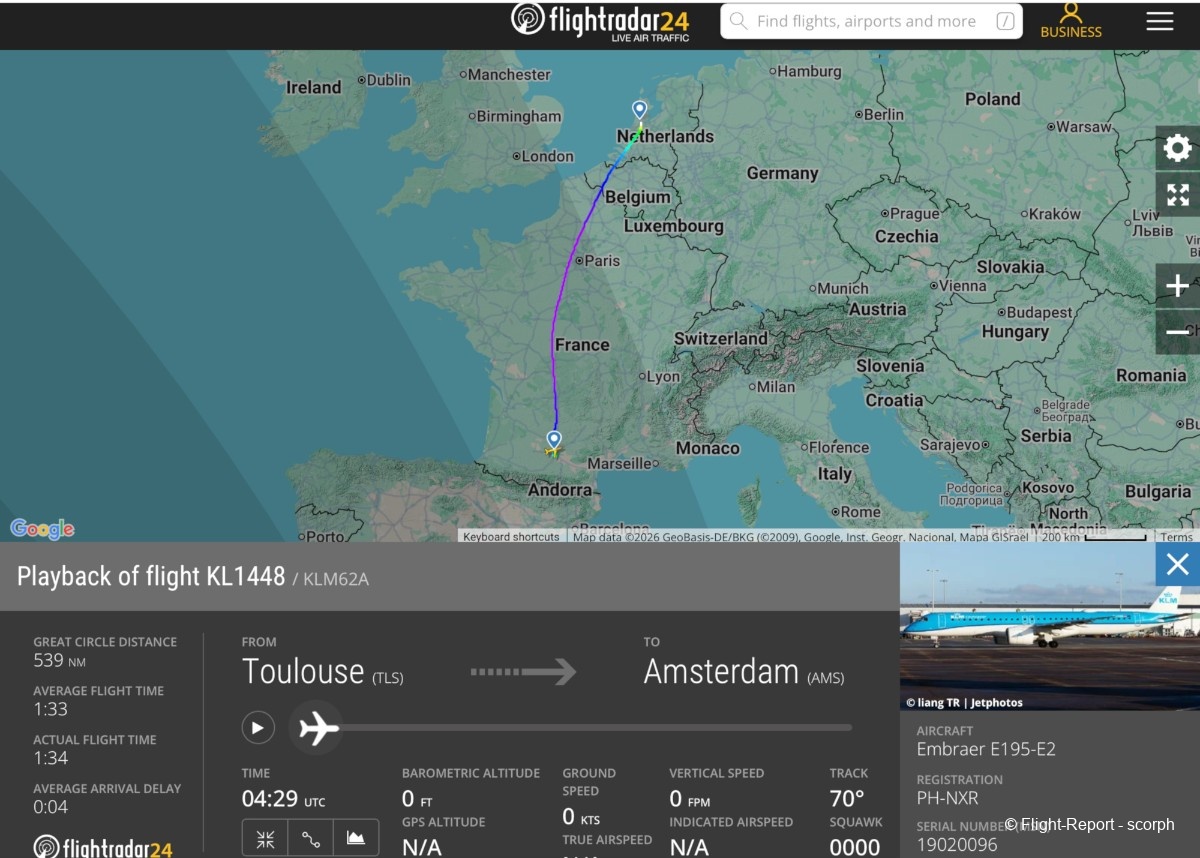The width and height of the screenshot is (1200, 858).
Task: Open the hamburger main menu
Action: (x=1159, y=21)
